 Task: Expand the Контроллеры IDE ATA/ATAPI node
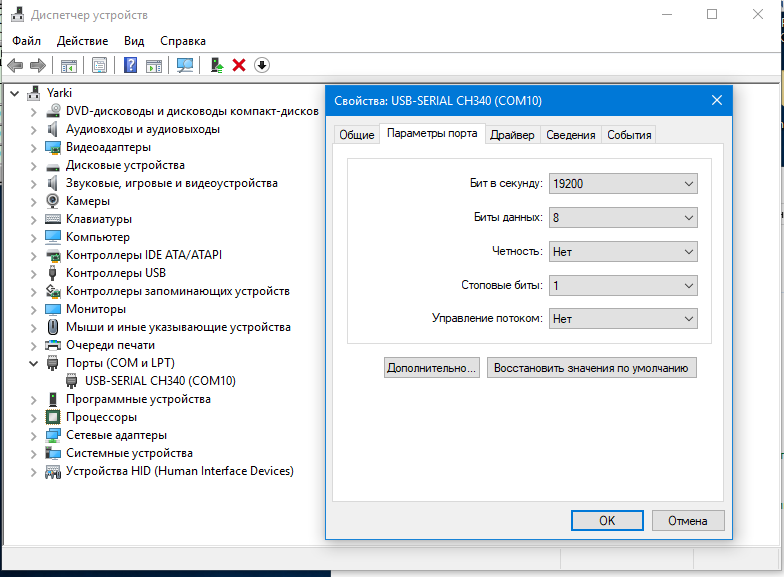tap(34, 255)
